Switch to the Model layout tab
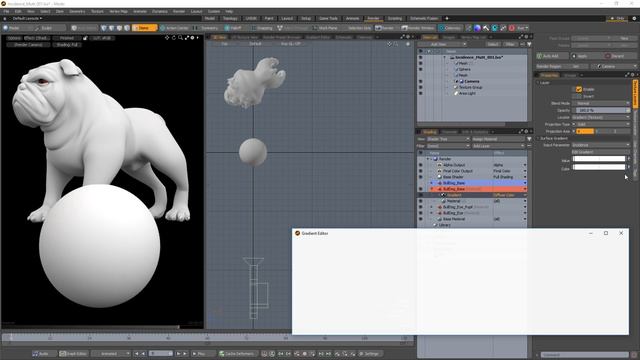640x360 pixels. (x=210, y=18)
